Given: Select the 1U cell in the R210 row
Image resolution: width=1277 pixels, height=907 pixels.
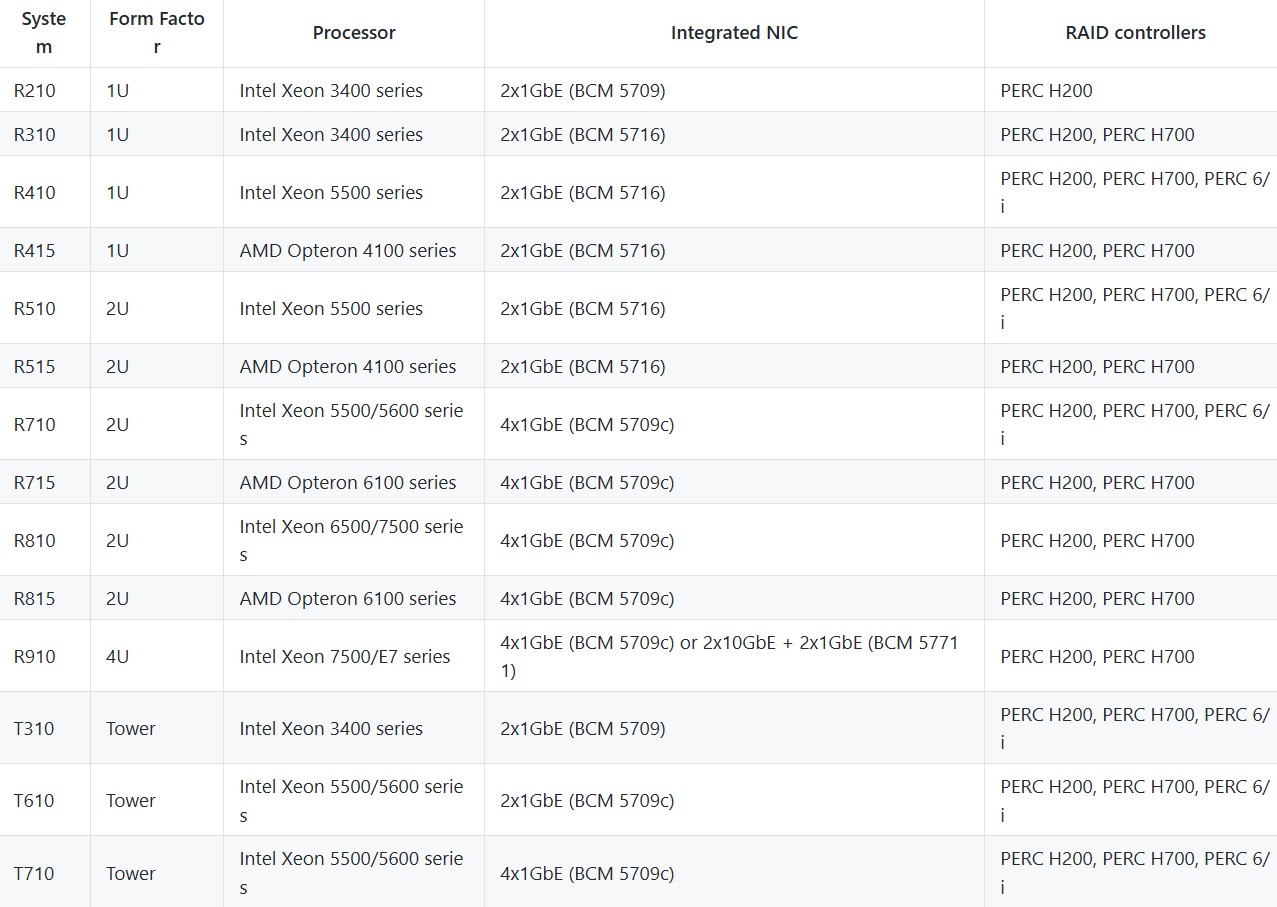Looking at the screenshot, I should (x=157, y=90).
